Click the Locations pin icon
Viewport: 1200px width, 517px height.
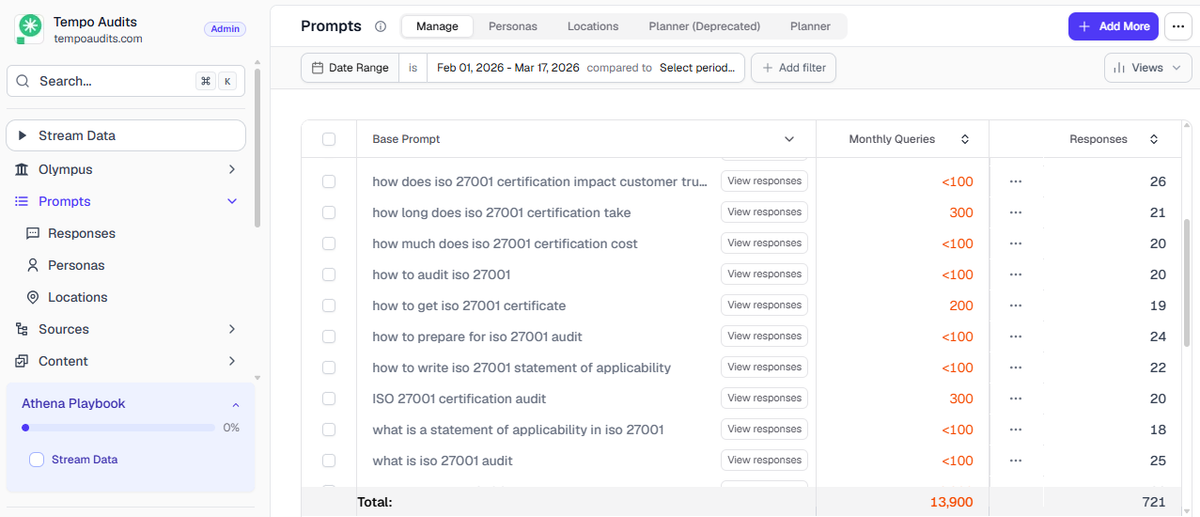coord(33,298)
